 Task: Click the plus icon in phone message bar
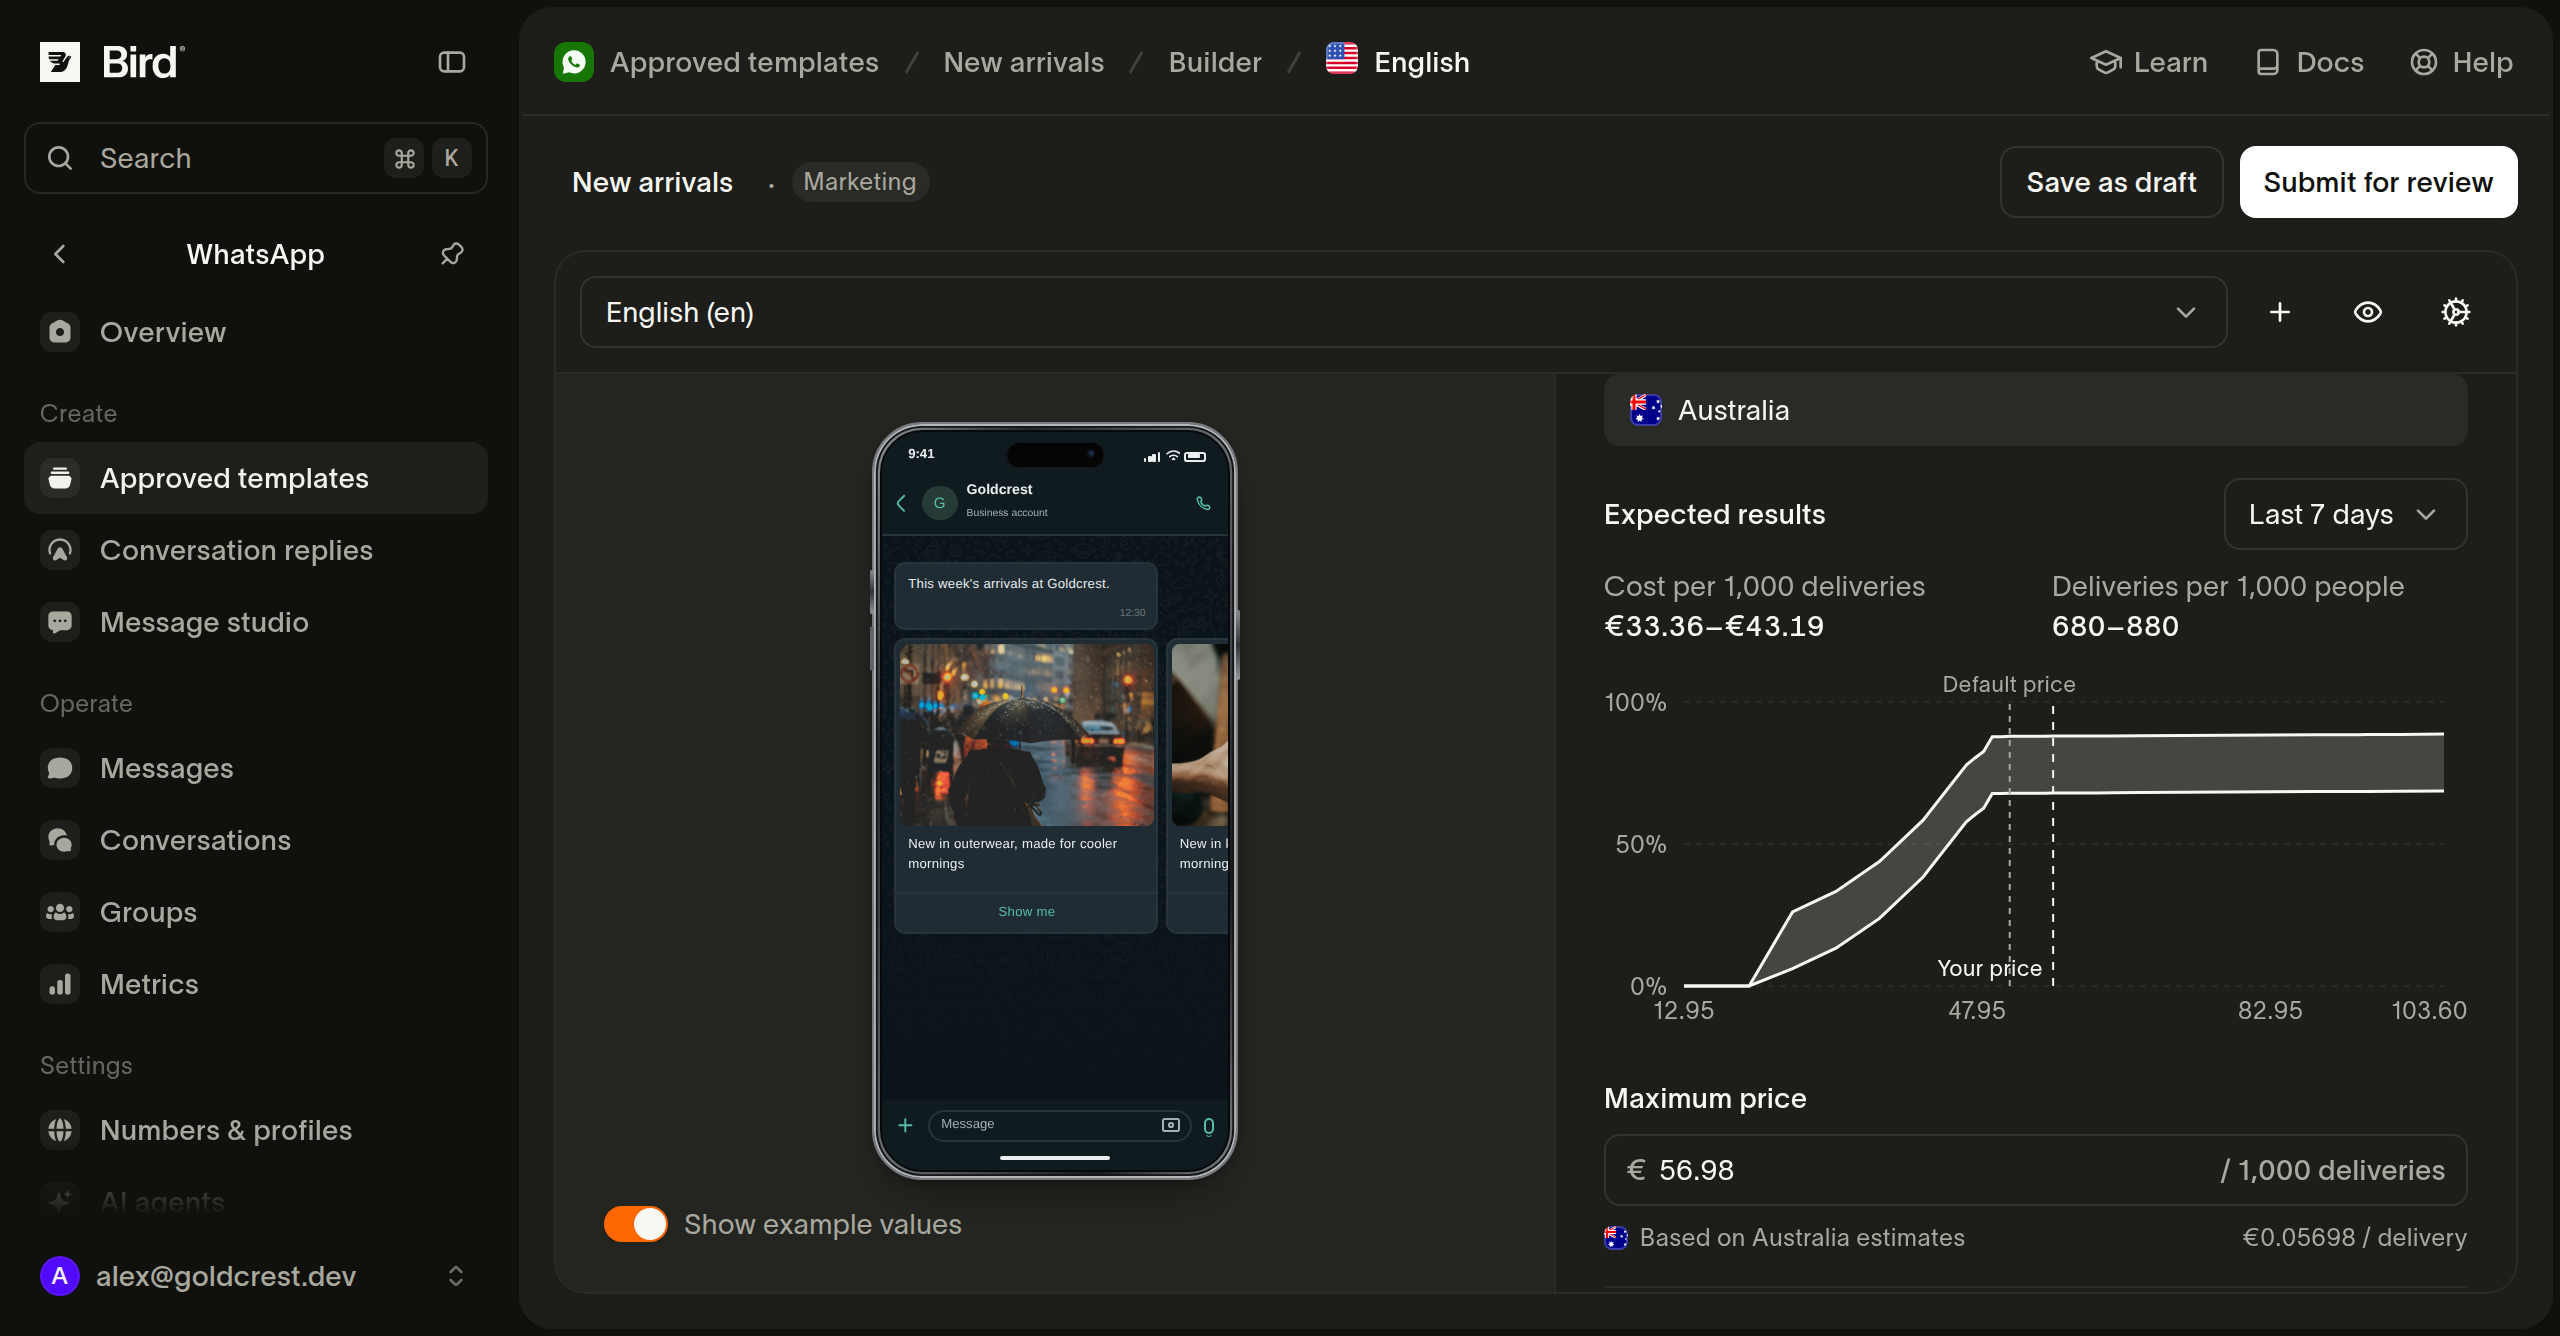pos(905,1125)
